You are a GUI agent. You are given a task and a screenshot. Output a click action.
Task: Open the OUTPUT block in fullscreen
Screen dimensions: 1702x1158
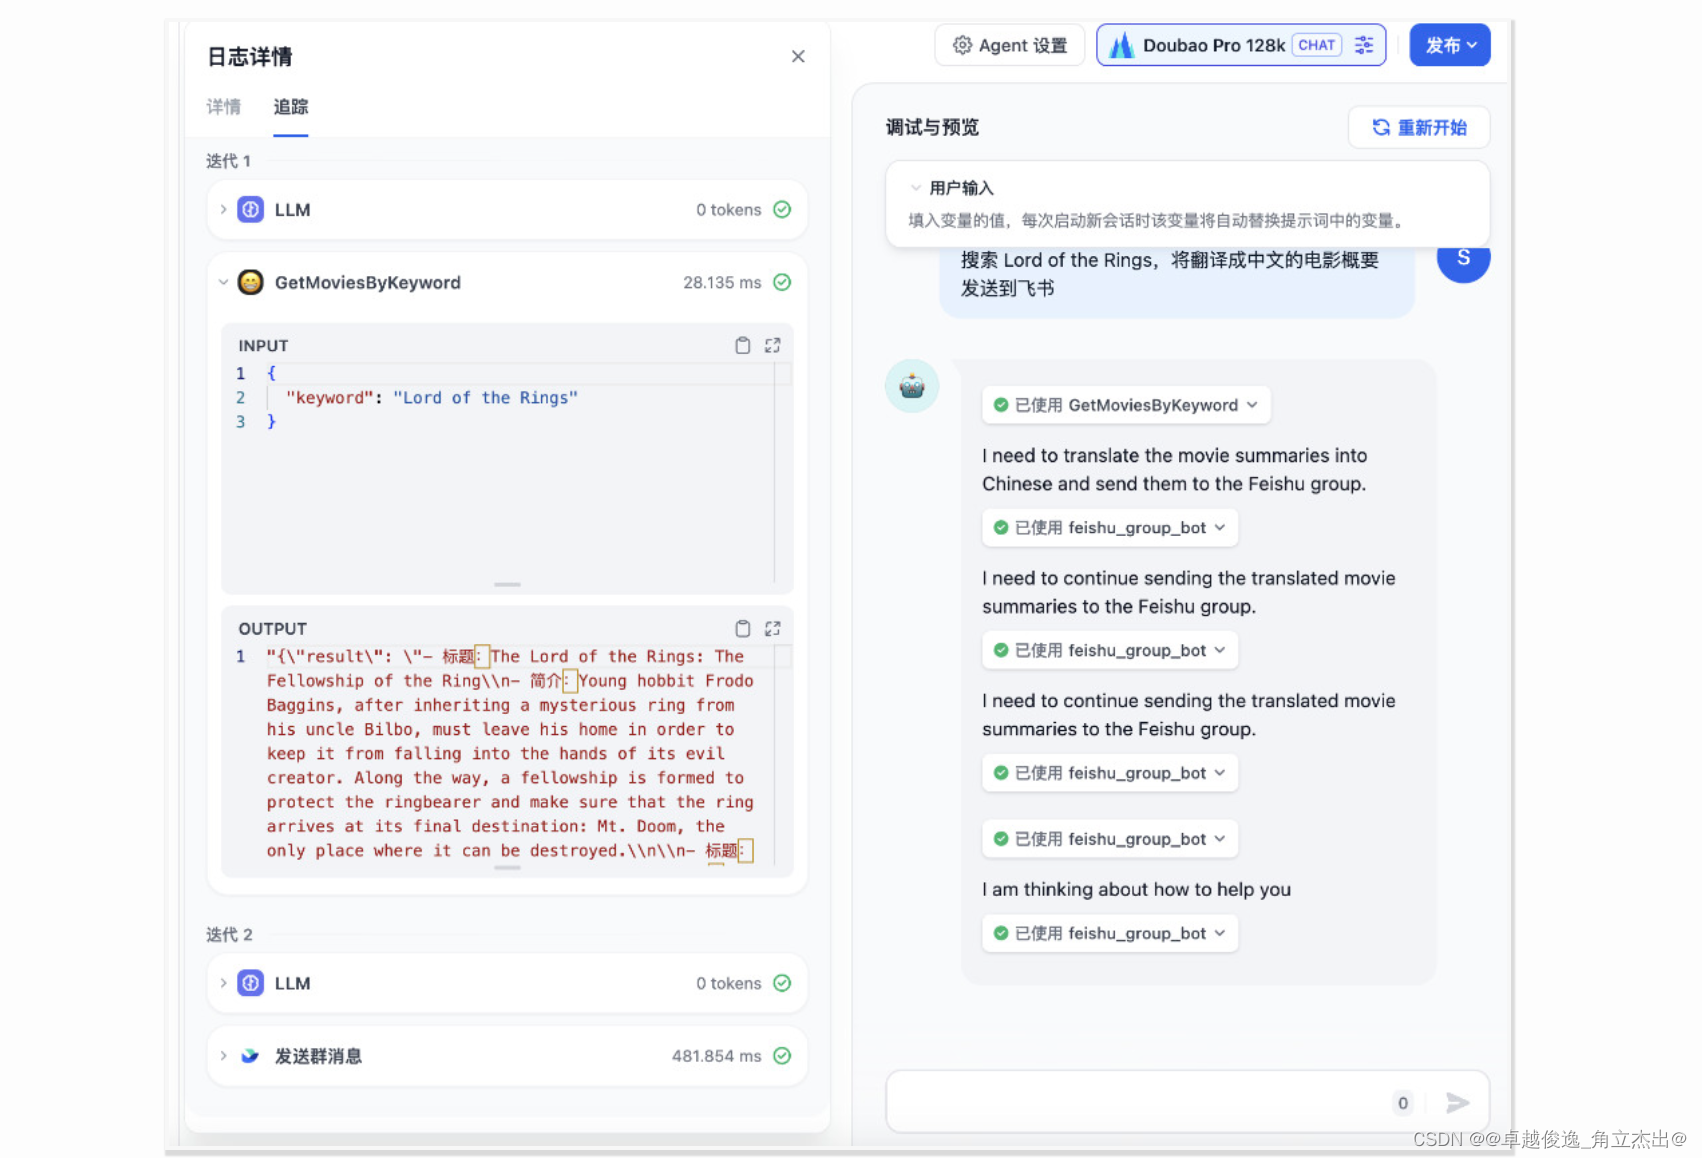[773, 628]
